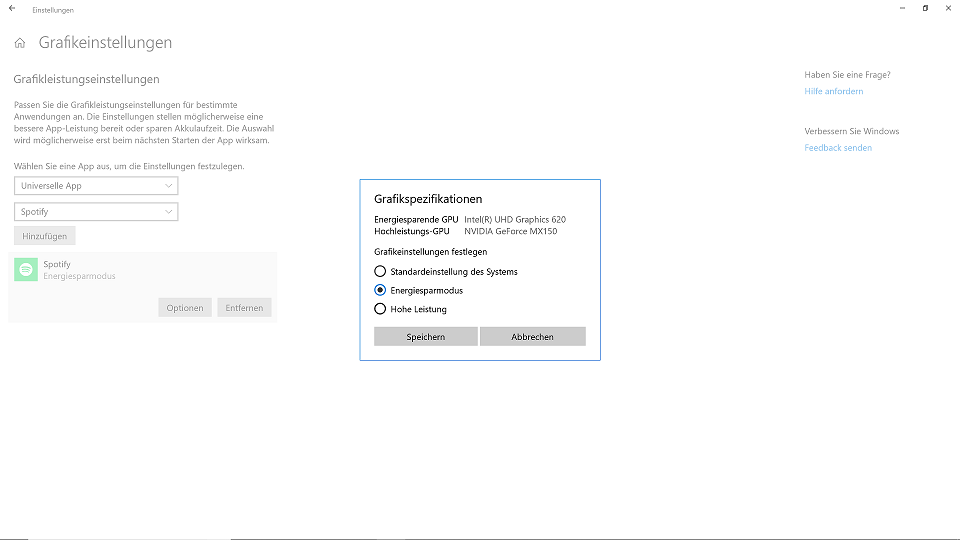
Task: Choose the Energiesparmodus radio button
Action: (380, 290)
